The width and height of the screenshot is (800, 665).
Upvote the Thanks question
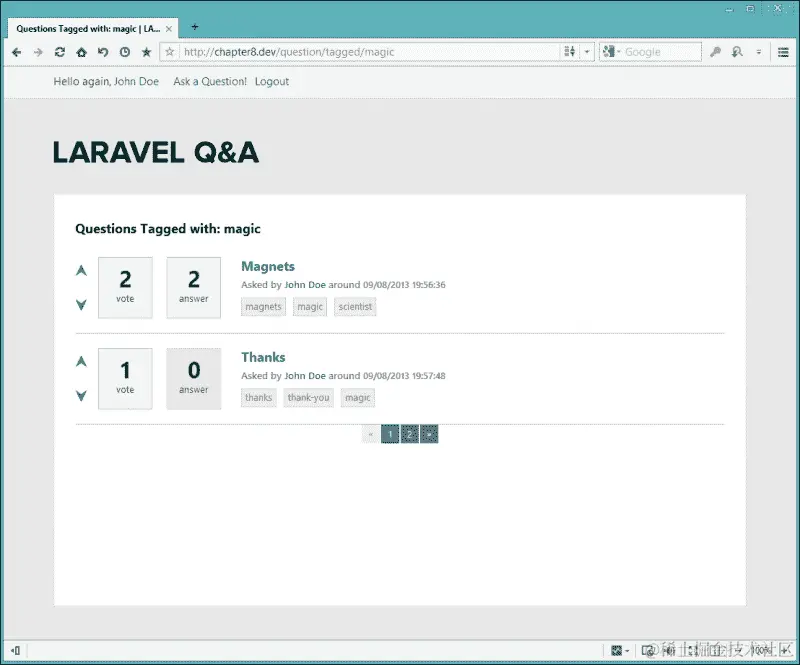pyautogui.click(x=81, y=361)
